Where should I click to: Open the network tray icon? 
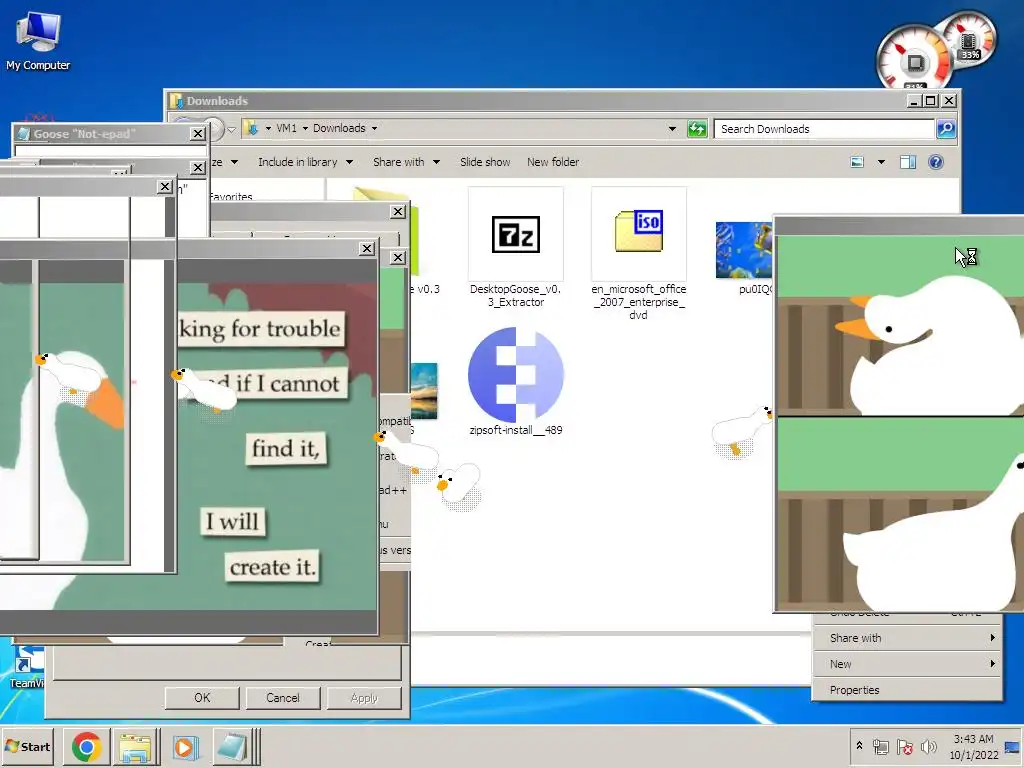click(881, 746)
